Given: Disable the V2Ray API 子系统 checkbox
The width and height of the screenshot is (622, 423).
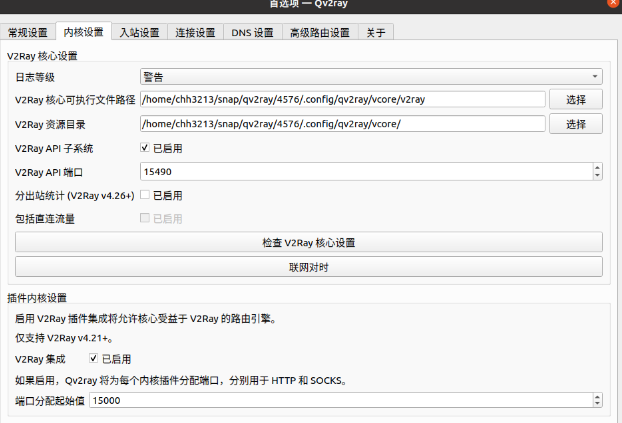Looking at the screenshot, I should (145, 148).
